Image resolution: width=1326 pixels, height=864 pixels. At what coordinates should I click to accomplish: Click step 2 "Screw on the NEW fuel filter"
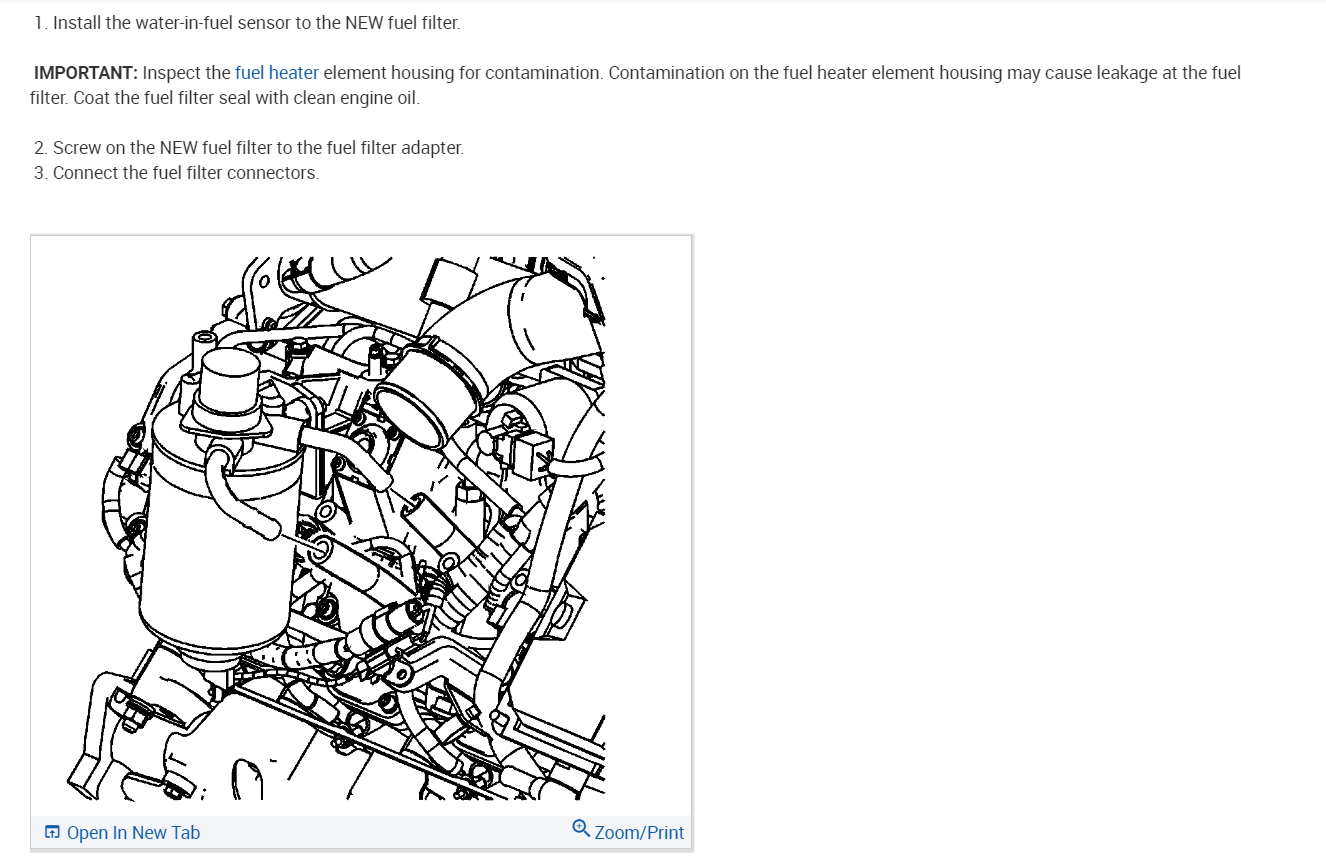coord(249,148)
